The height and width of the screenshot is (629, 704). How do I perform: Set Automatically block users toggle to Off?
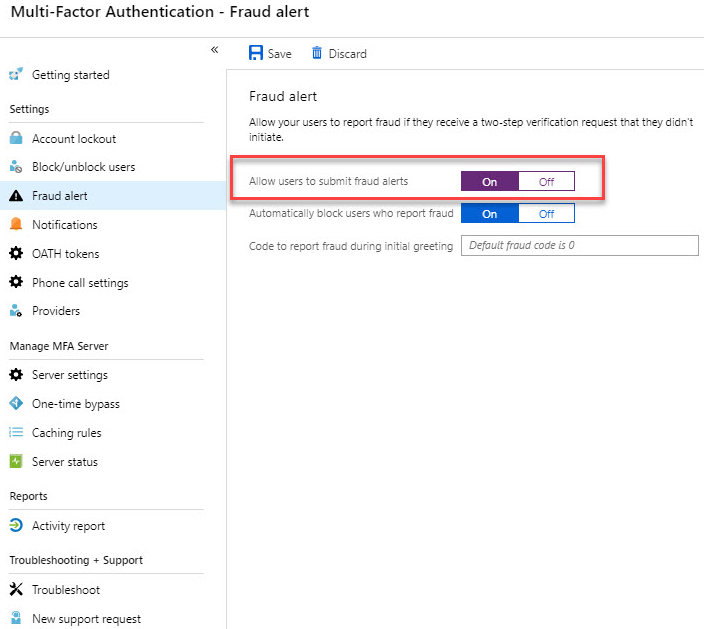pos(546,214)
